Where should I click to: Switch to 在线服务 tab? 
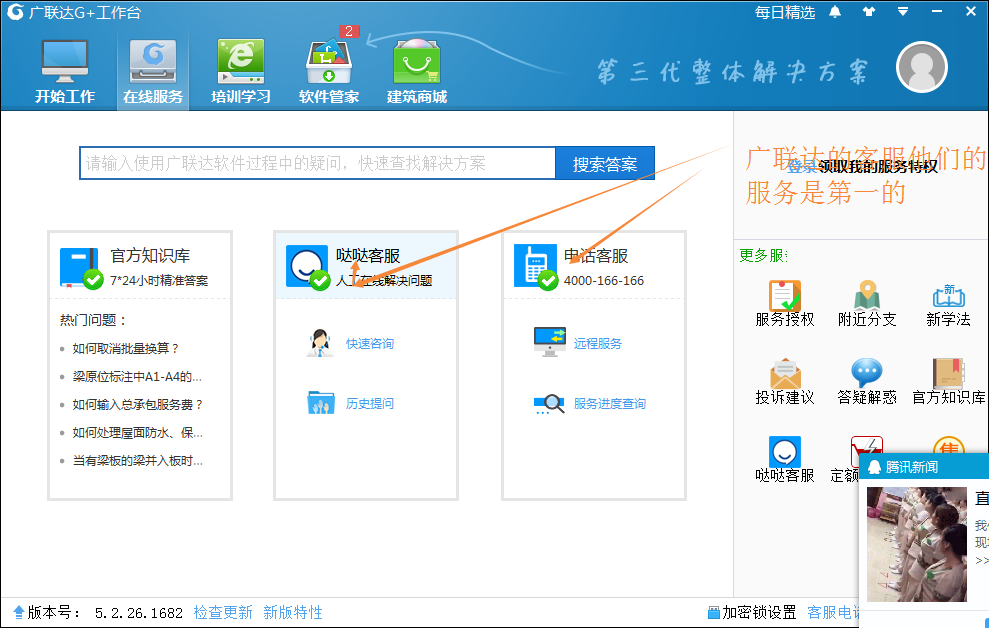[153, 71]
